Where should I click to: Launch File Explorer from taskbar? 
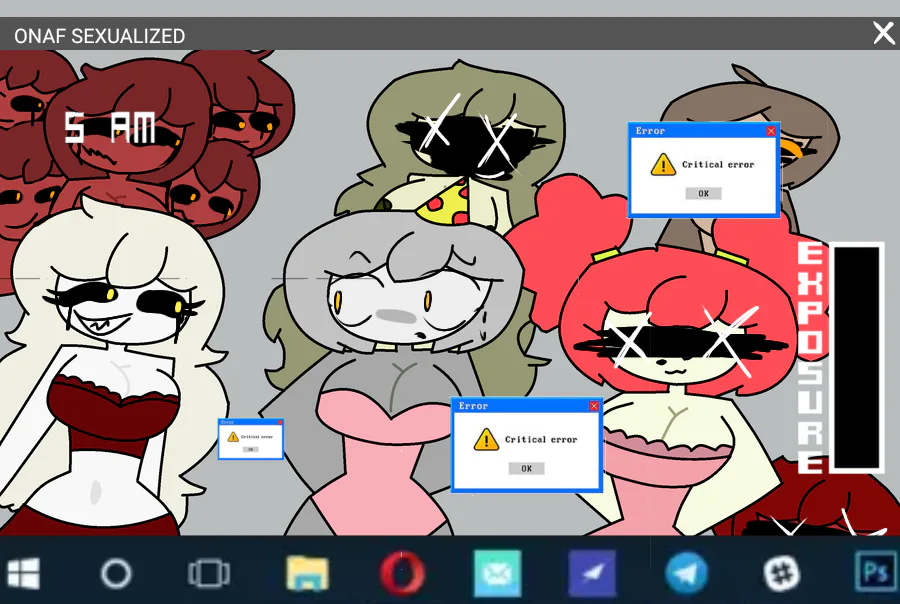pos(308,573)
